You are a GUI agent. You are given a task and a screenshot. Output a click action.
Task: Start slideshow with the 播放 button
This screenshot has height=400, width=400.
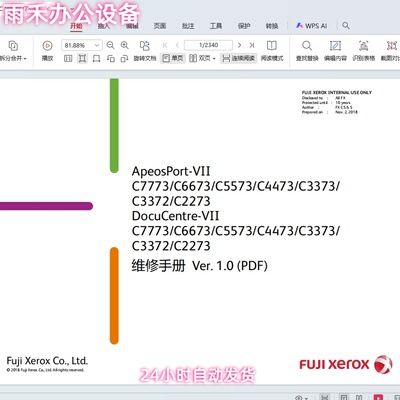pos(47,50)
